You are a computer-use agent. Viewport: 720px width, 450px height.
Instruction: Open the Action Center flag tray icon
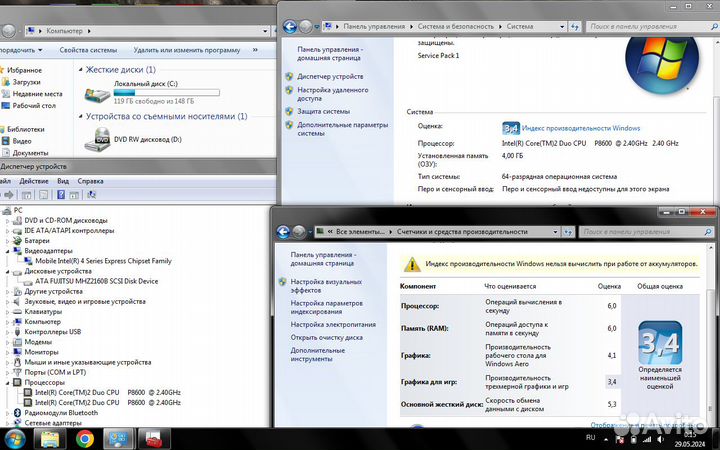tap(619, 439)
